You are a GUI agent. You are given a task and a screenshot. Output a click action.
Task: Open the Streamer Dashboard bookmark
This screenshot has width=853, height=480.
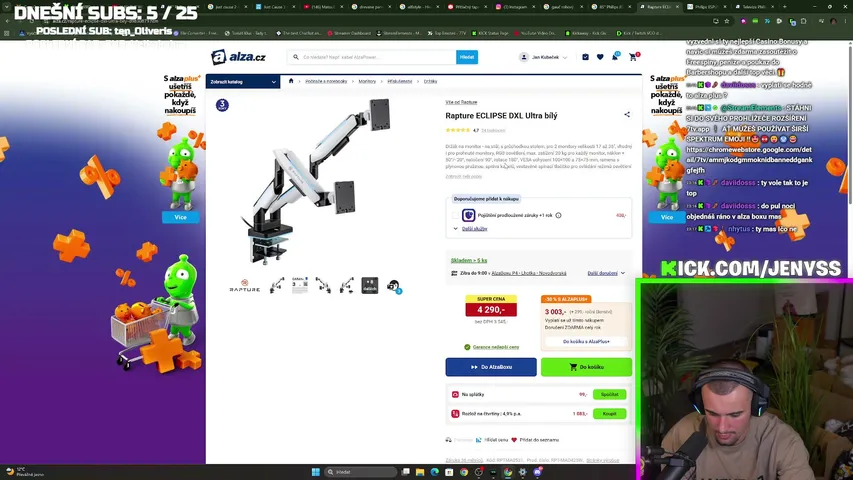pos(350,33)
